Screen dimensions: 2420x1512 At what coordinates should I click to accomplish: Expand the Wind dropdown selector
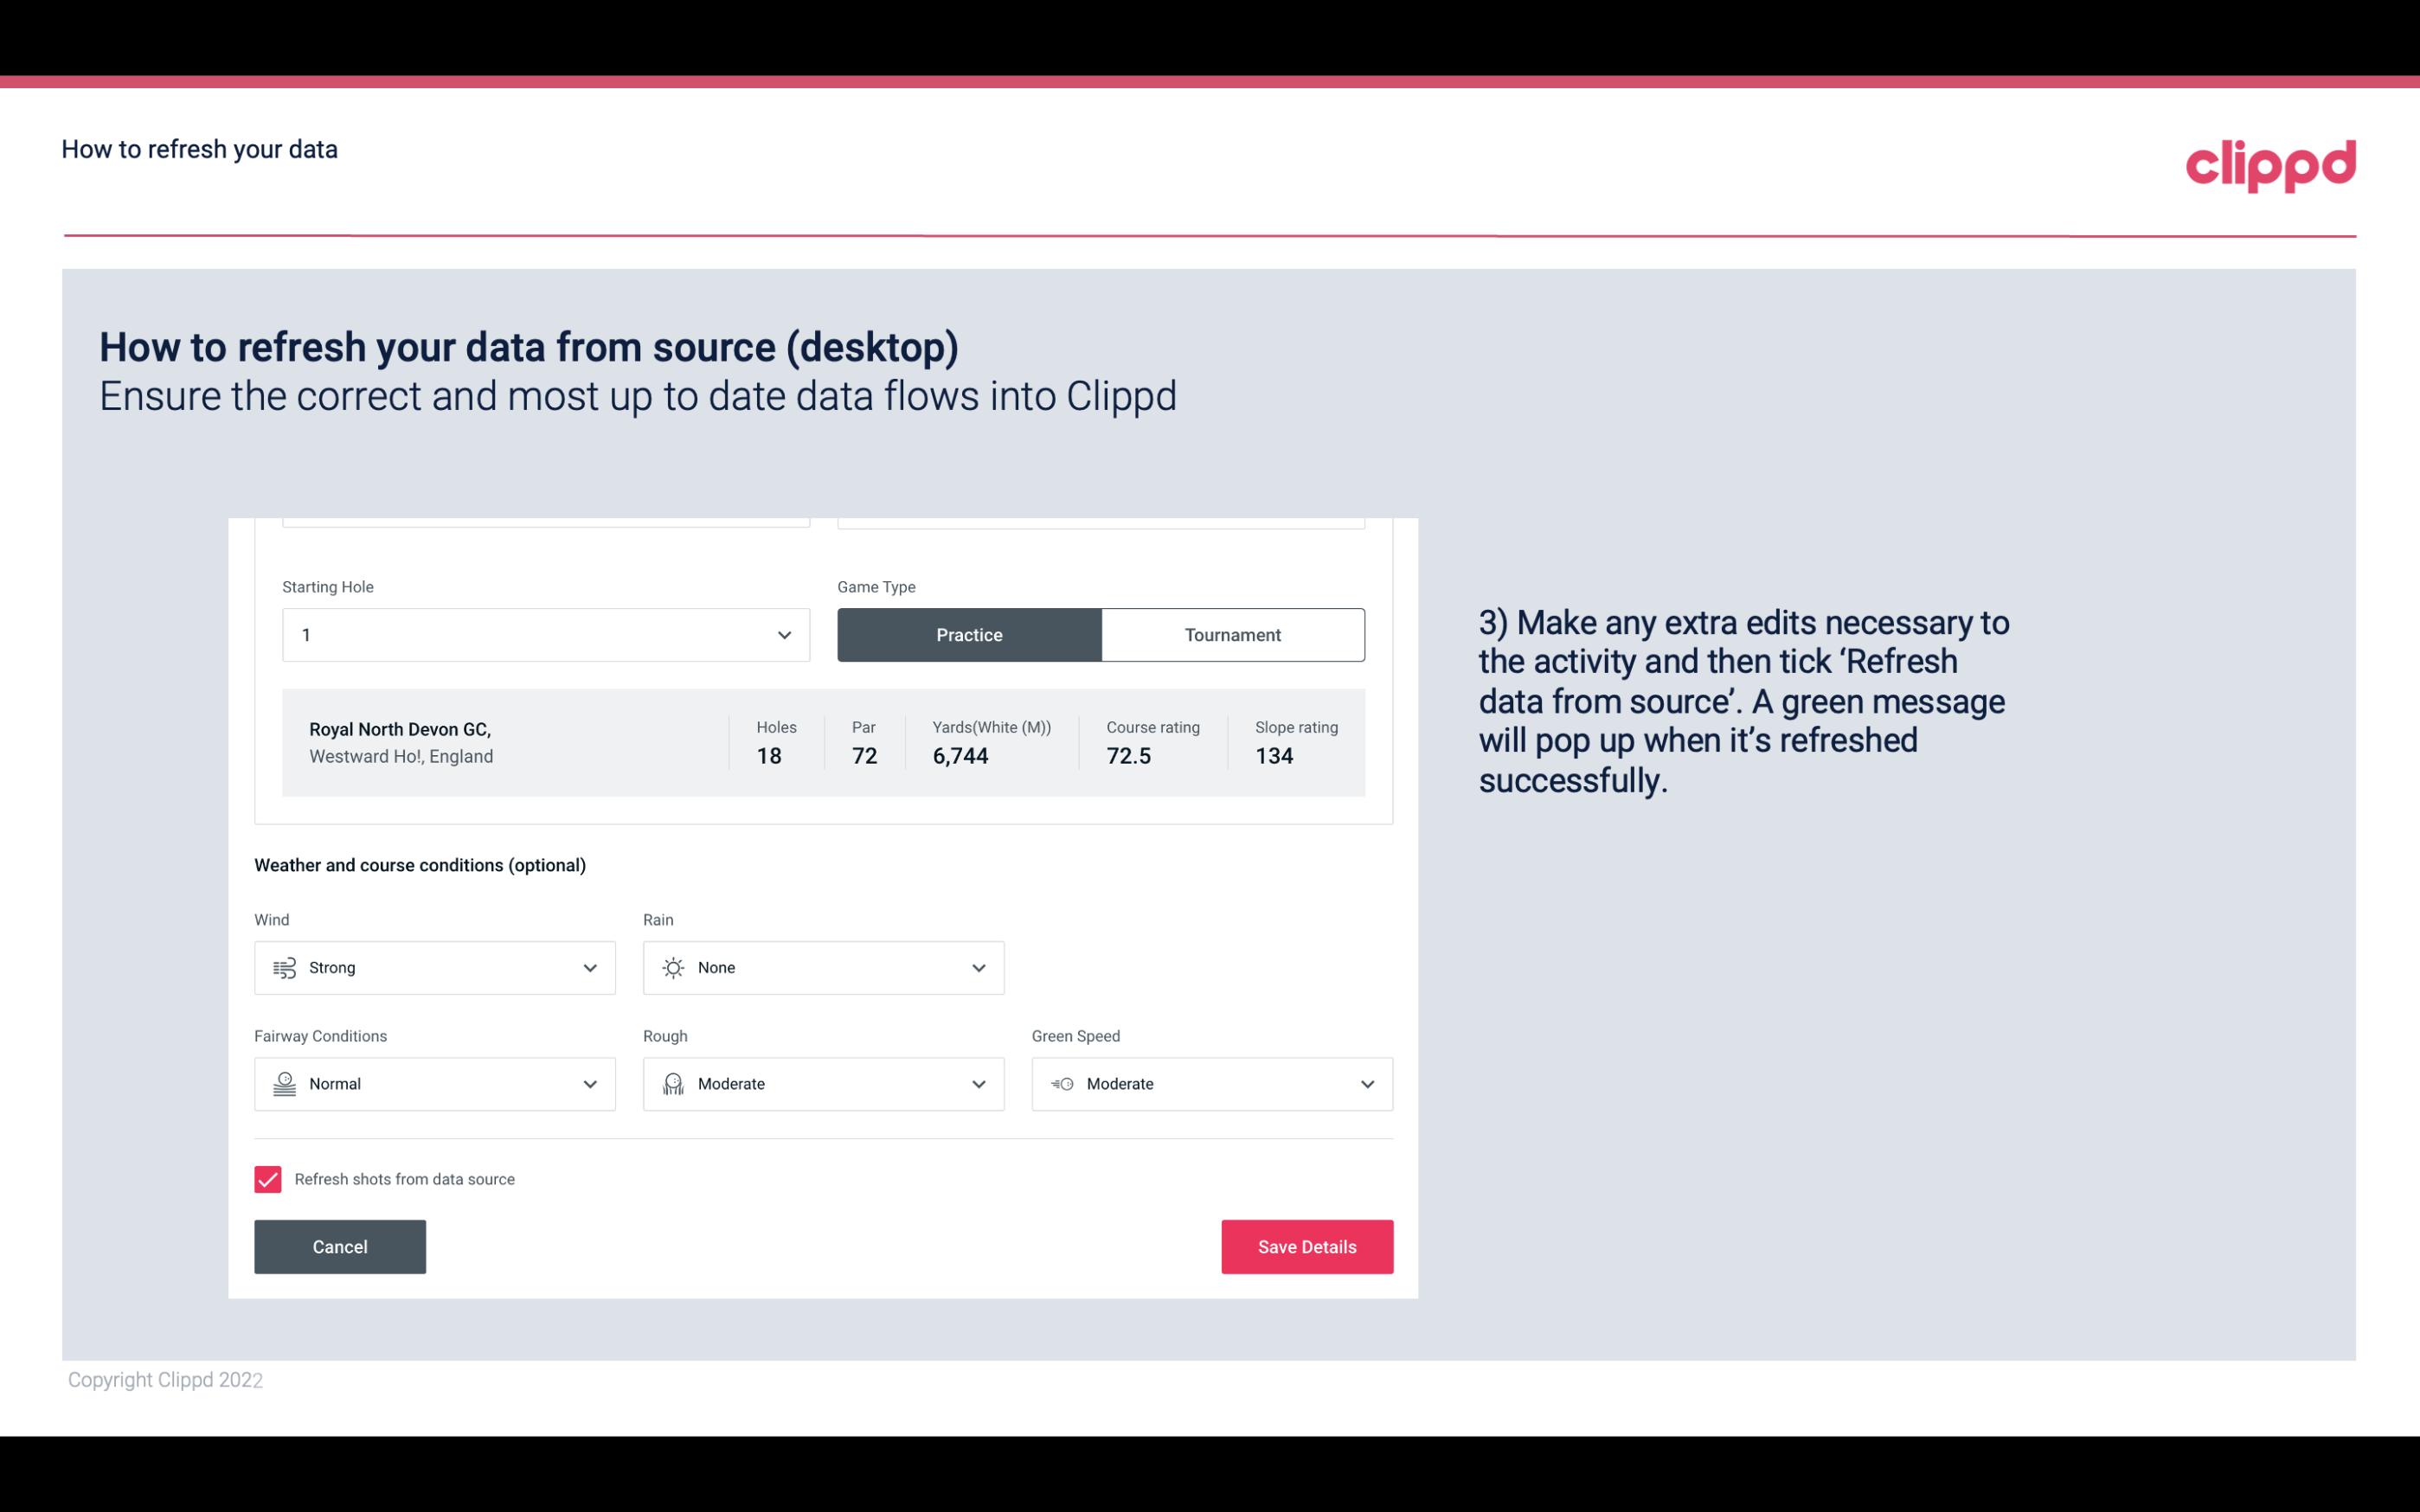(589, 967)
